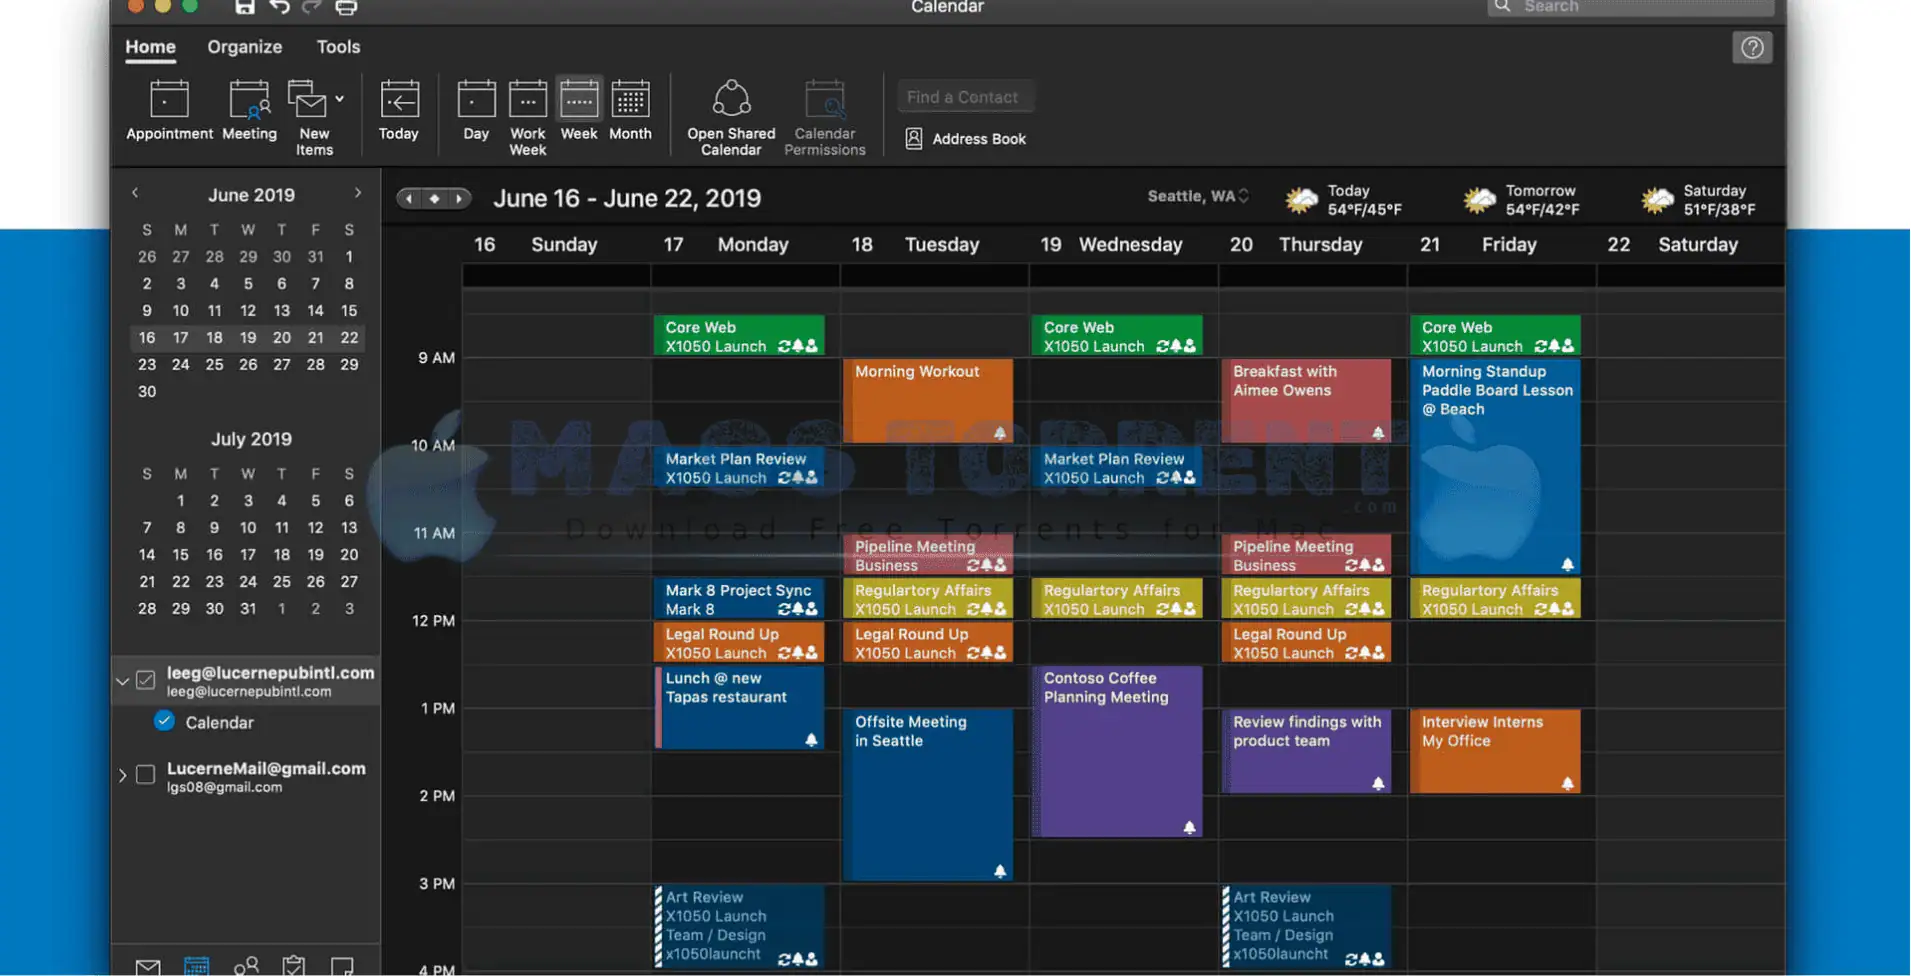
Task: Go to next month in mini calendar
Action: (357, 193)
